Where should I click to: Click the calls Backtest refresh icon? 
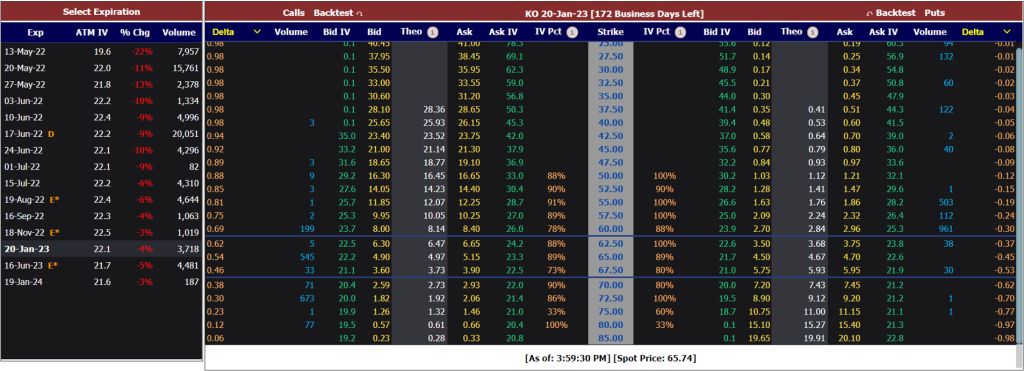coord(359,14)
